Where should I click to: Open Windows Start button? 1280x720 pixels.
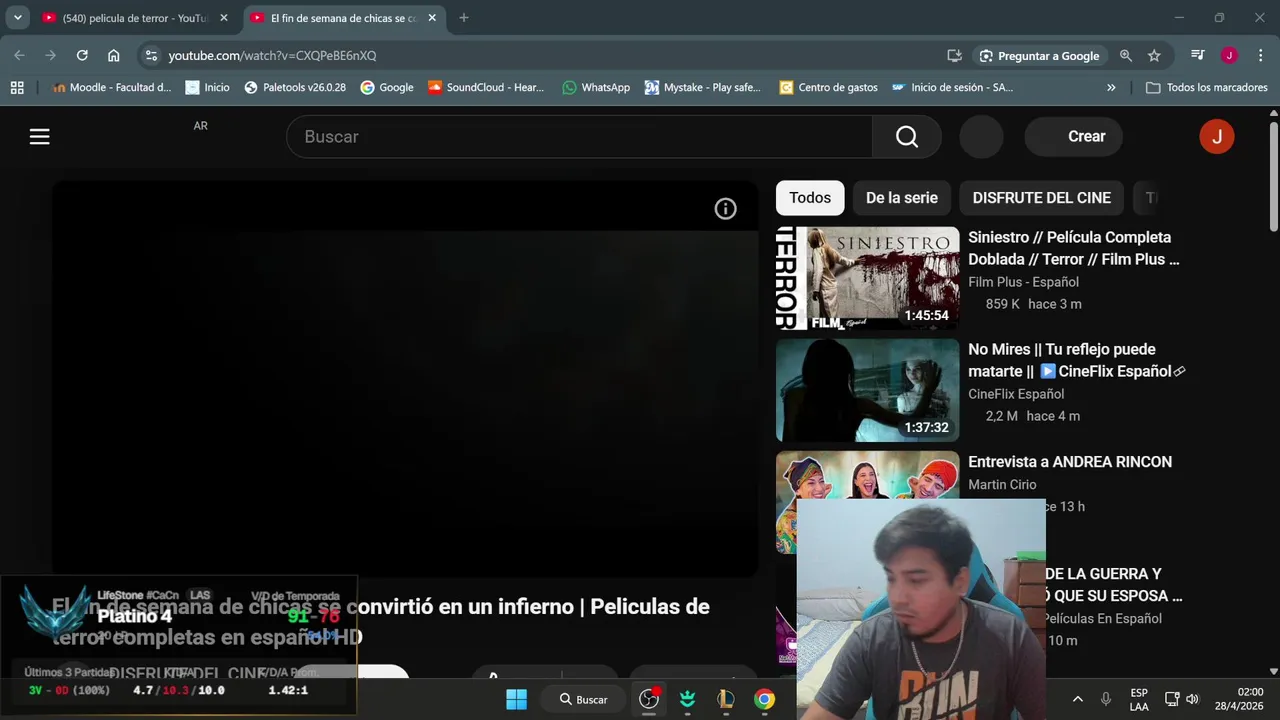tap(516, 699)
